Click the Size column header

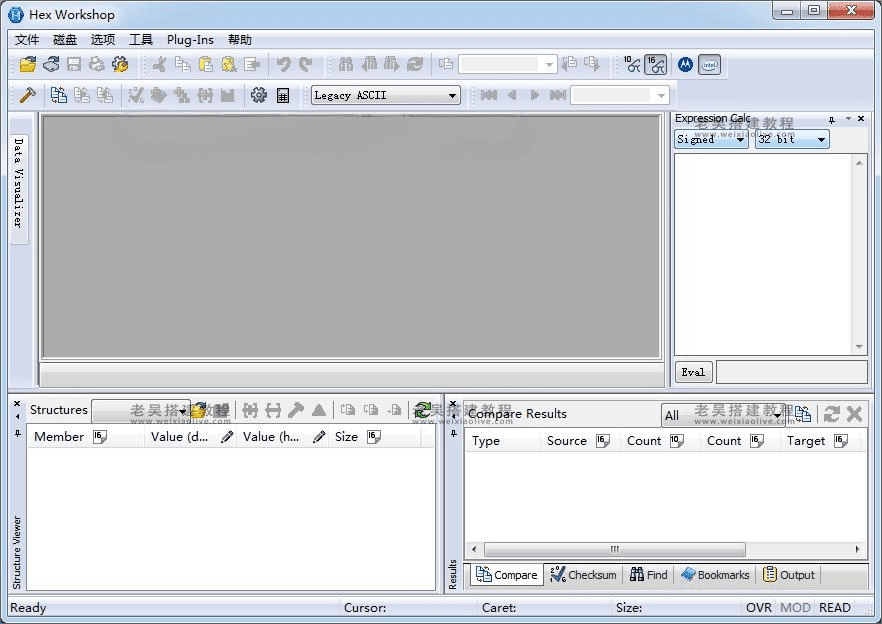click(374, 437)
